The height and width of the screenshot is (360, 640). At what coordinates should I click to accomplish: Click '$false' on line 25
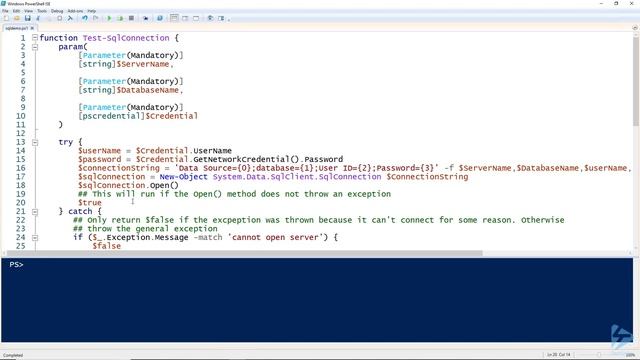pos(107,246)
